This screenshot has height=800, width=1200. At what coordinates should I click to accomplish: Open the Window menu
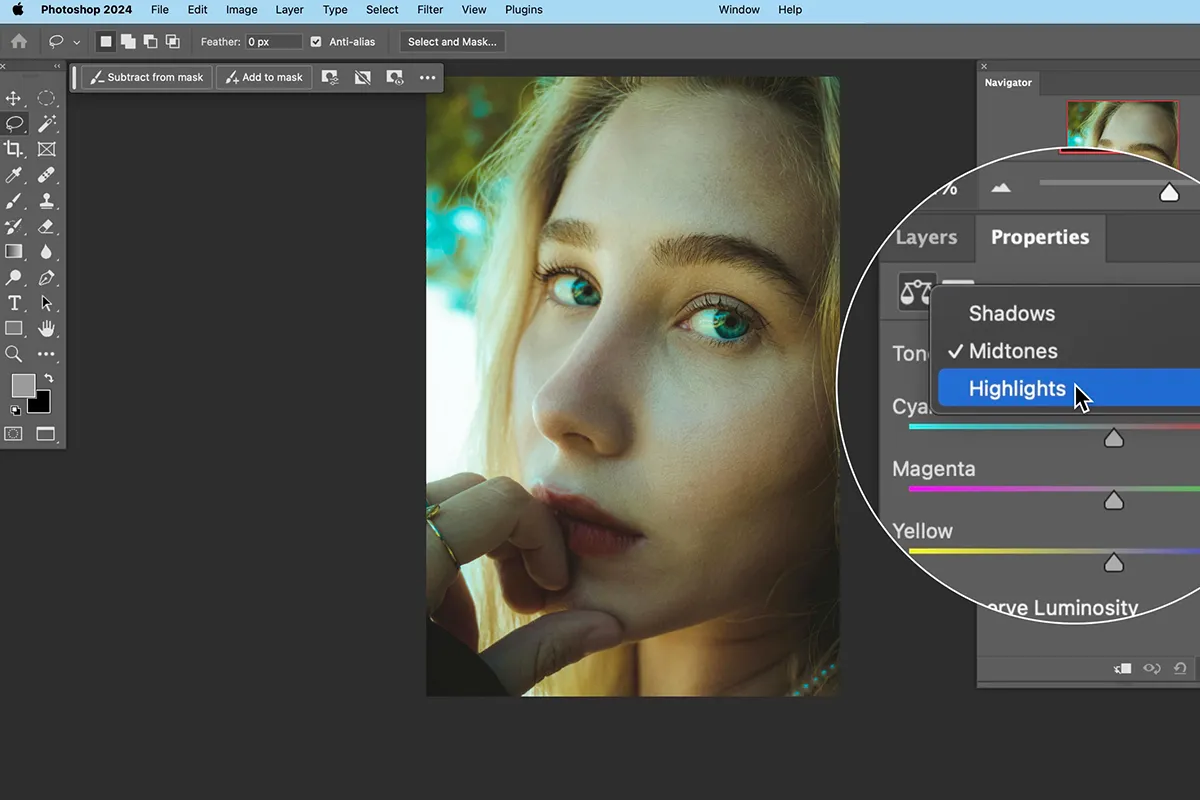pyautogui.click(x=739, y=10)
